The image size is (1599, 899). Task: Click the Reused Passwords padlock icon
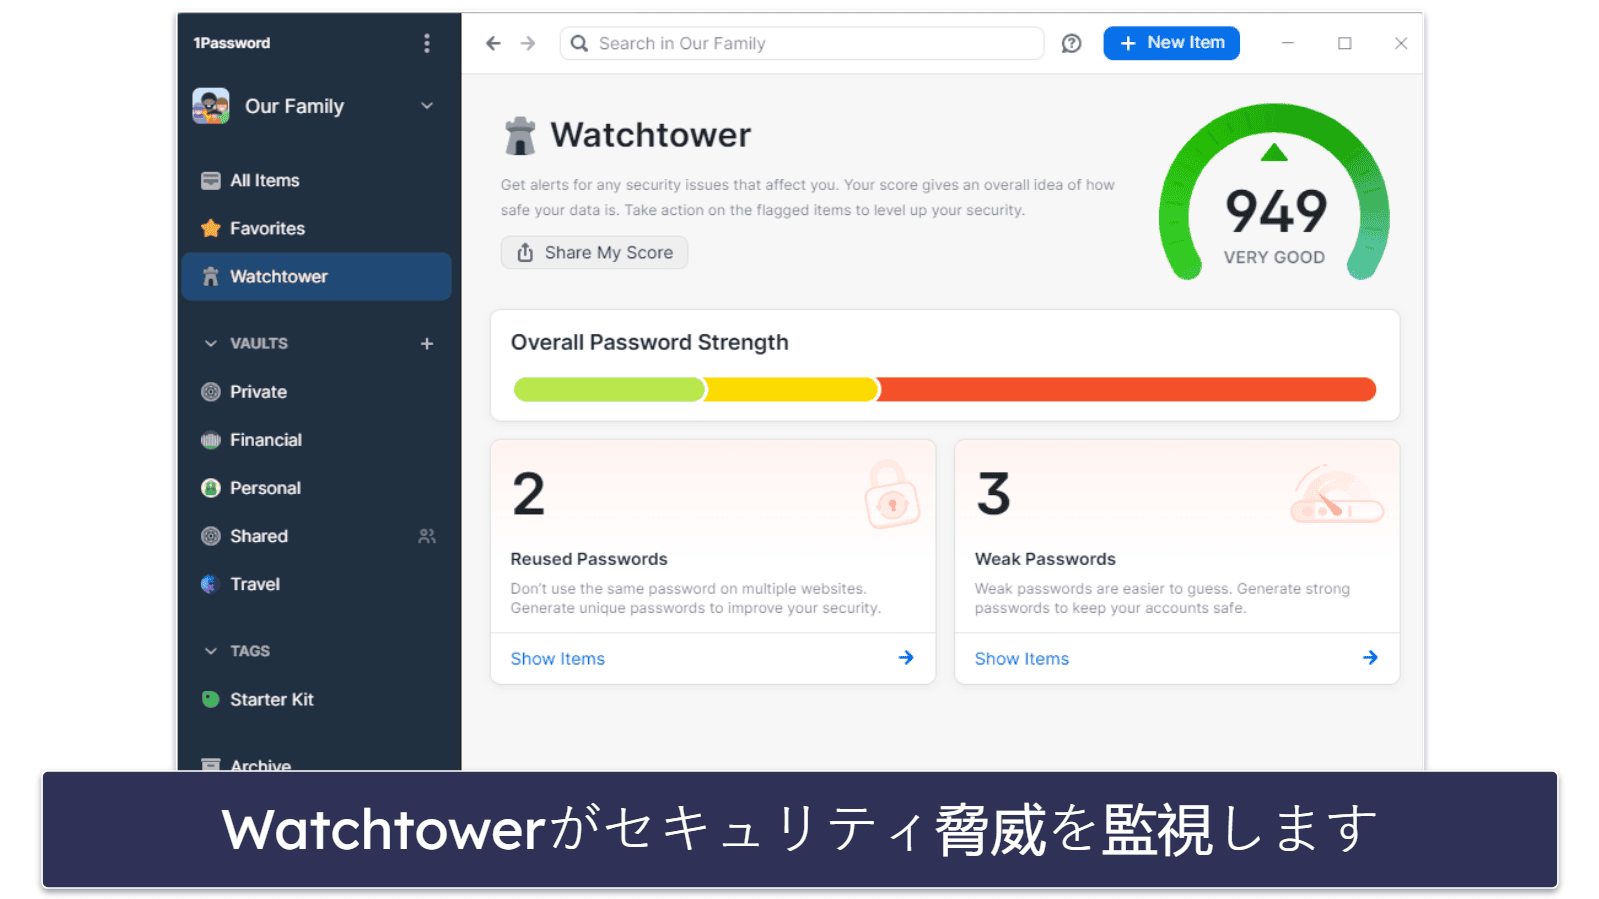point(891,495)
